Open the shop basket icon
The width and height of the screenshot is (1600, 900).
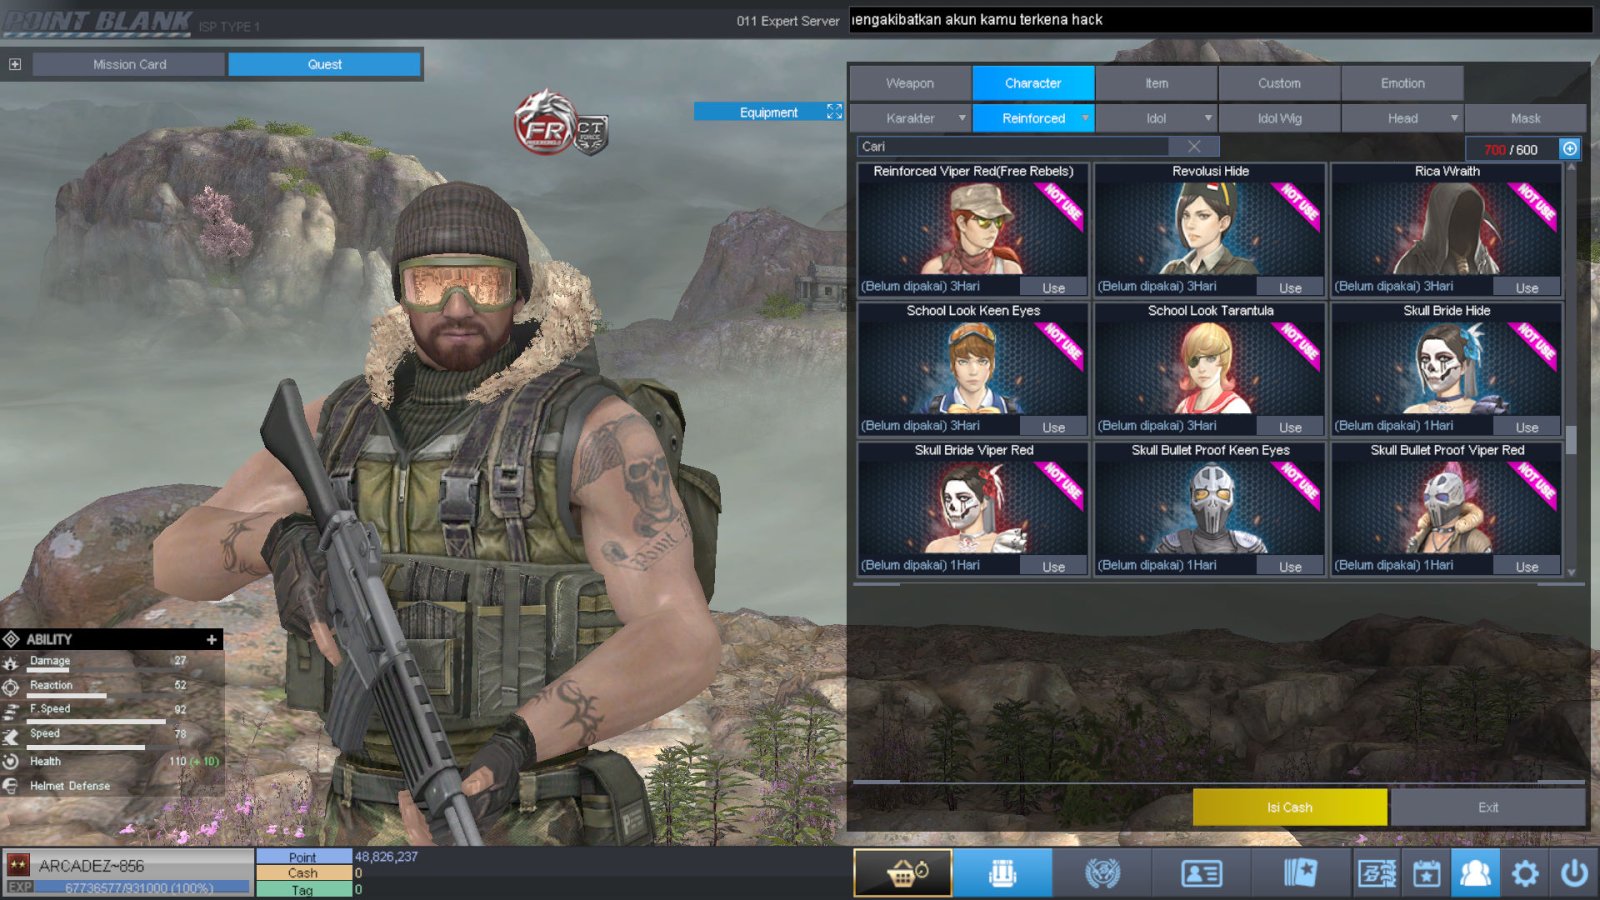(902, 873)
